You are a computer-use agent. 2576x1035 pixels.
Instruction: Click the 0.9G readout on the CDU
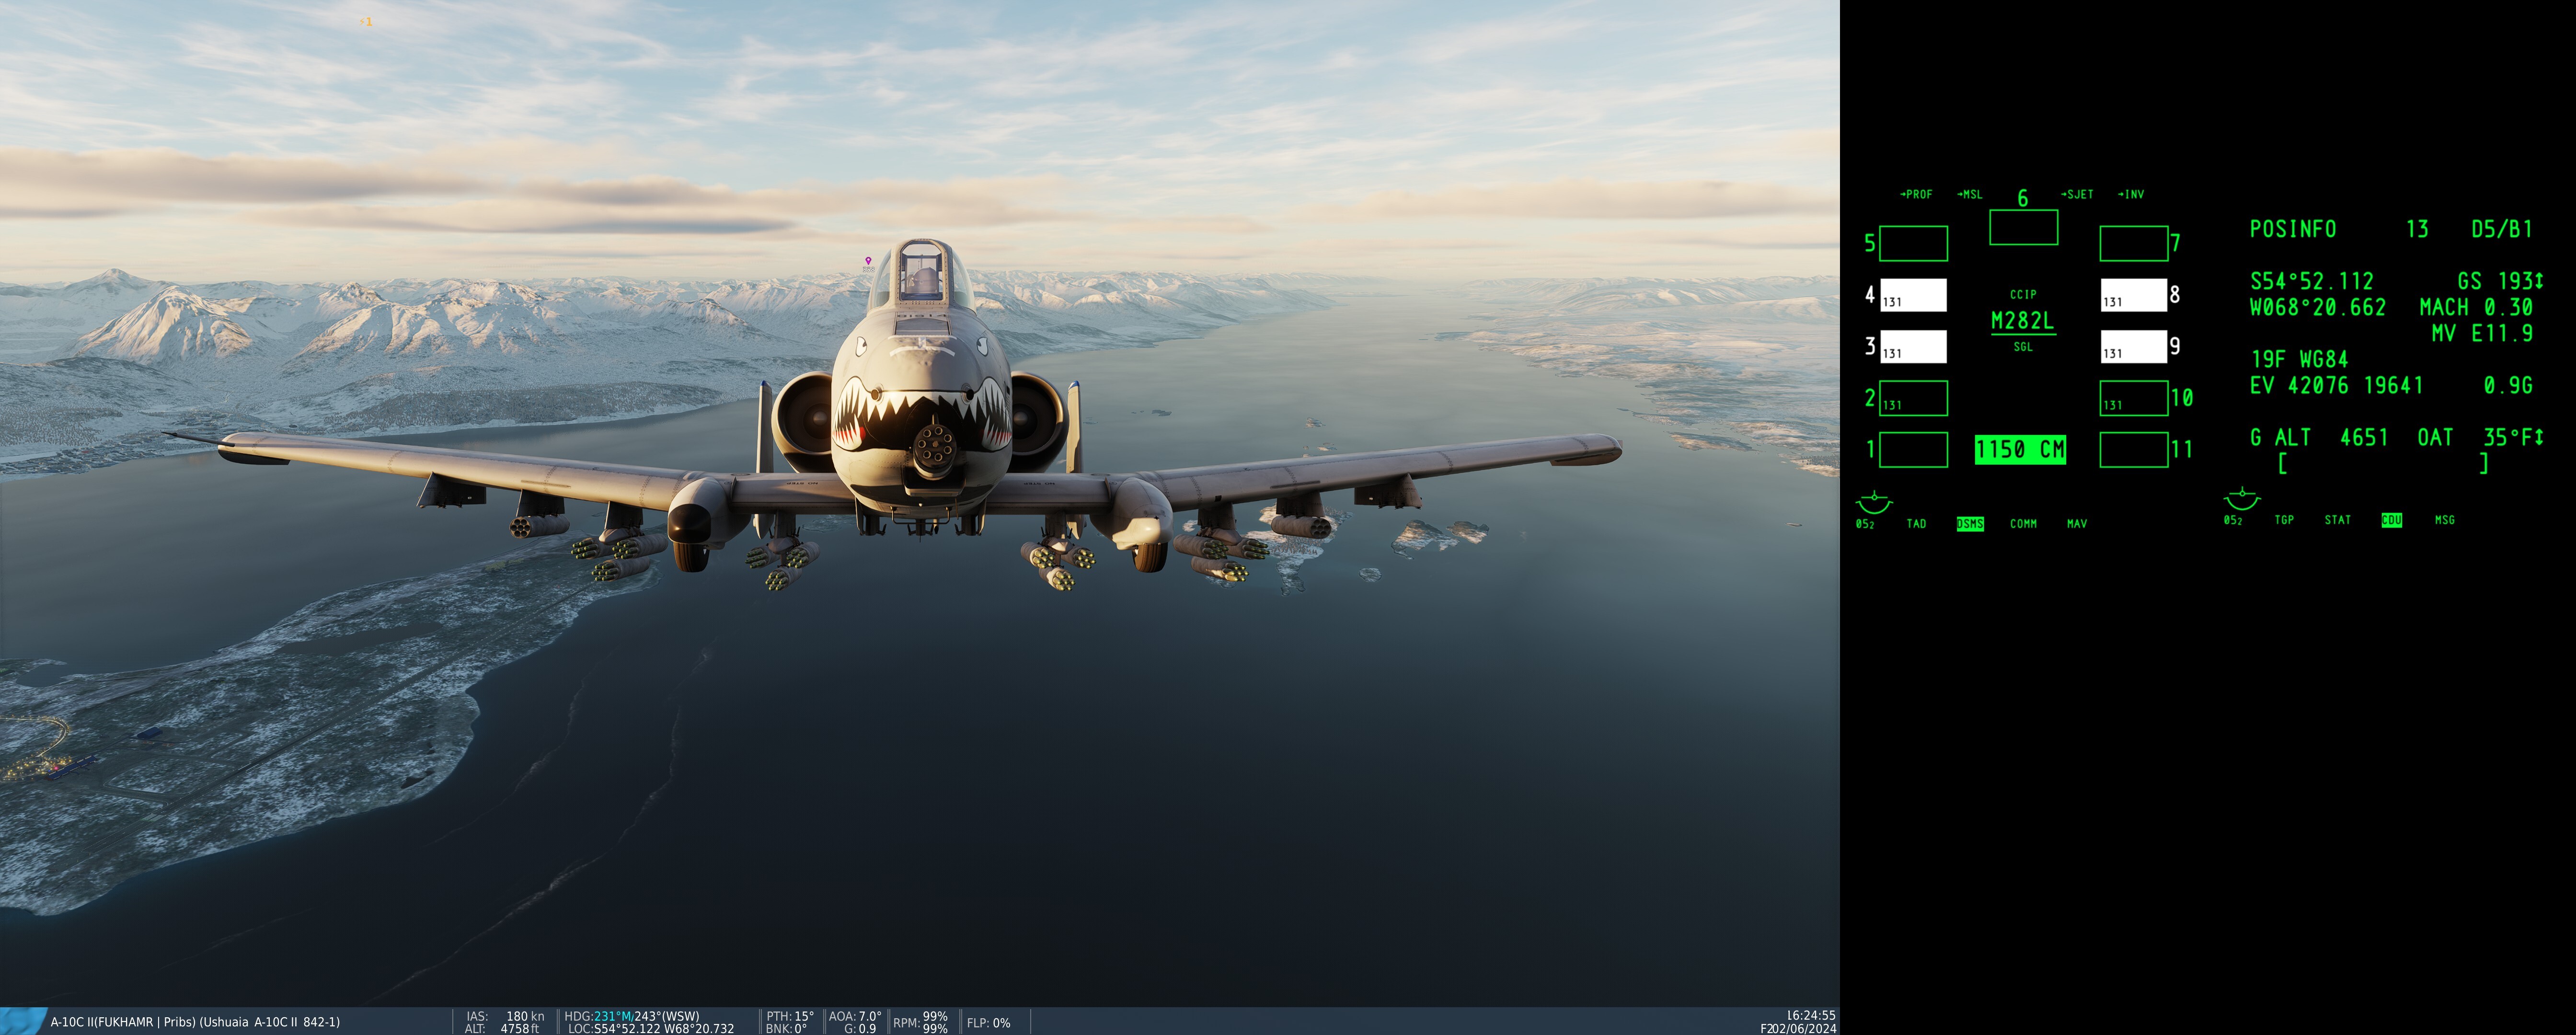[x=2508, y=385]
